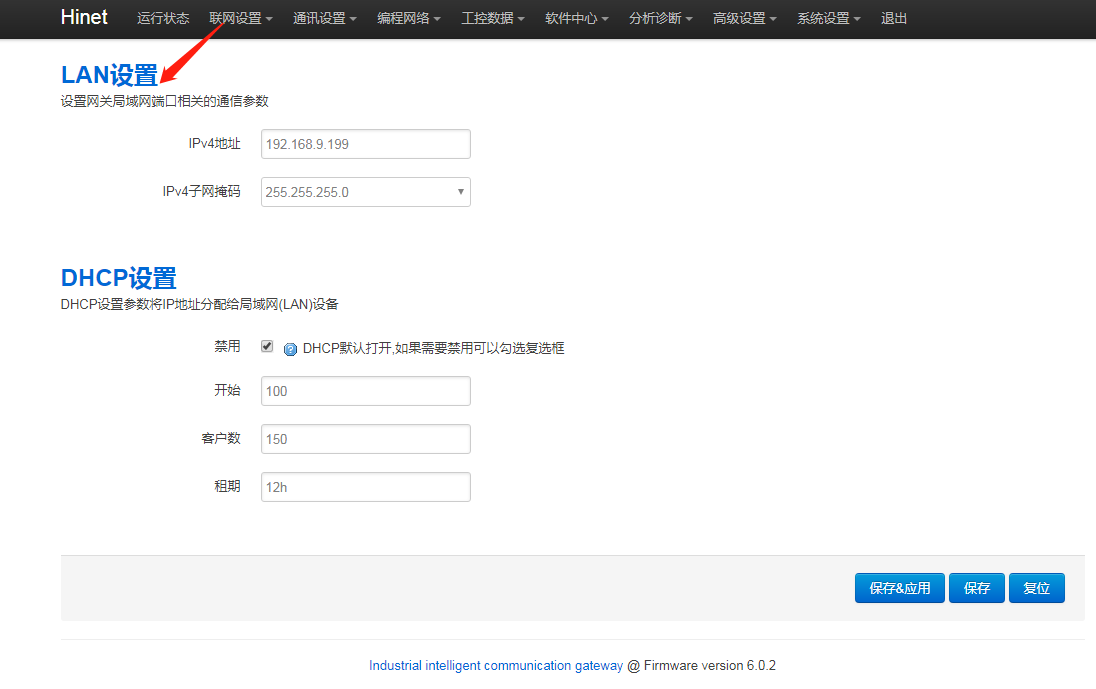
Task: Open the IPv4 subnet mask dropdown
Action: point(365,192)
